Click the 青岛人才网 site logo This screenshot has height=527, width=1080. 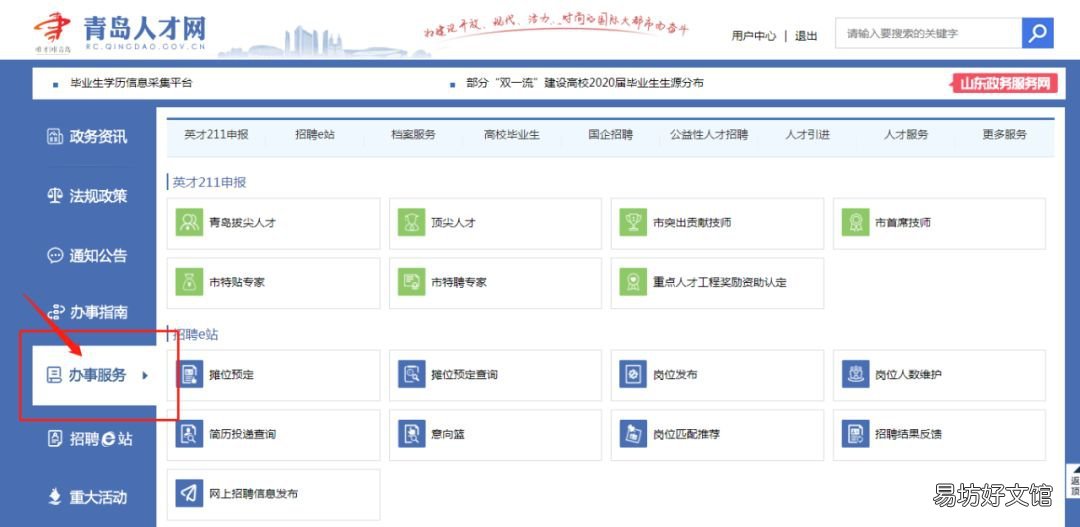[120, 32]
